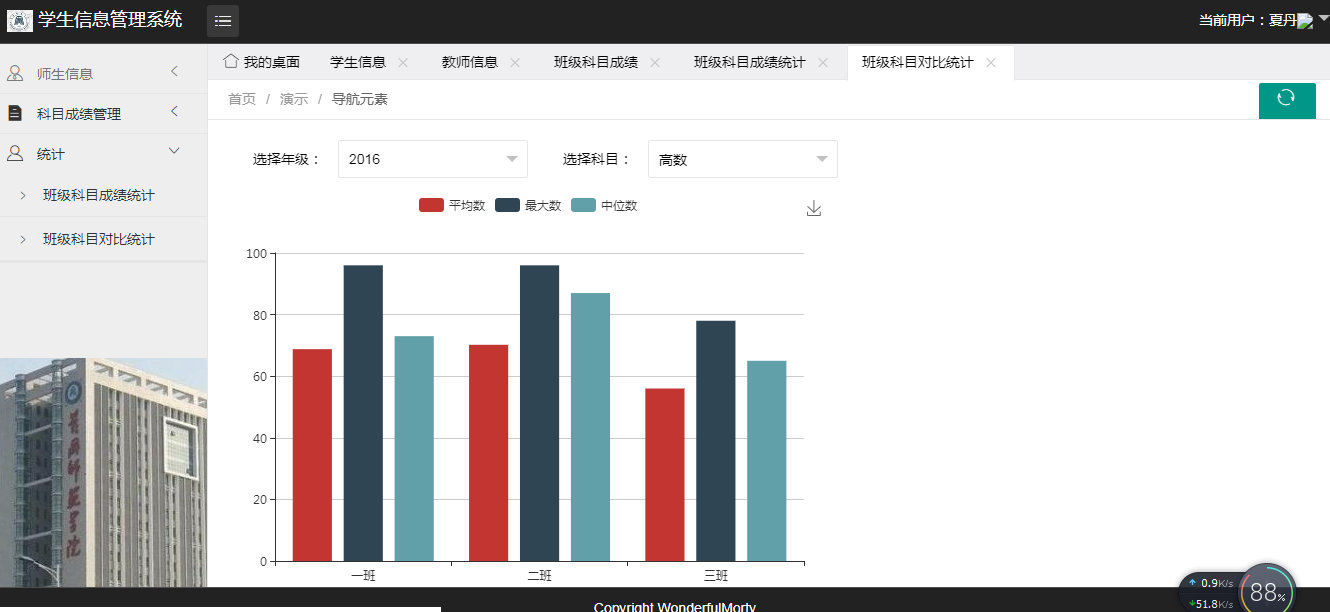1330x612 pixels.
Task: Open the 选择科目 dropdown showing 高数
Action: (x=743, y=159)
